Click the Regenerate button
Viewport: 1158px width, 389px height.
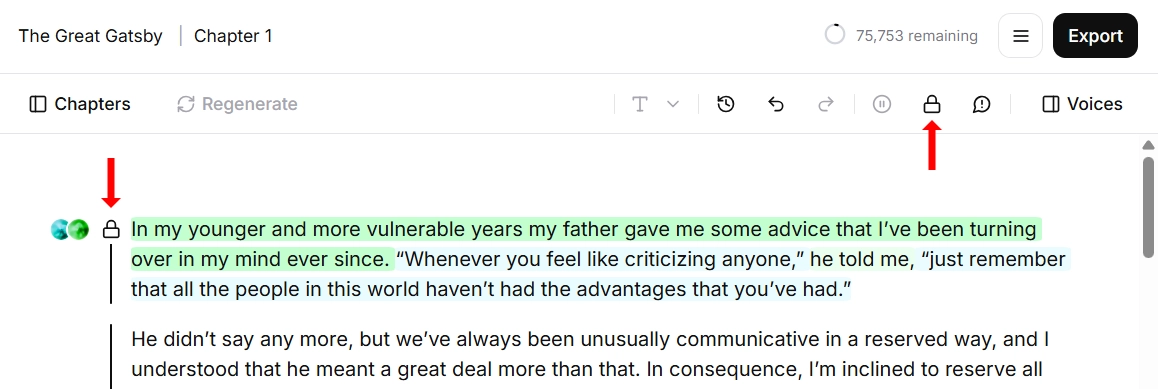pyautogui.click(x=237, y=105)
